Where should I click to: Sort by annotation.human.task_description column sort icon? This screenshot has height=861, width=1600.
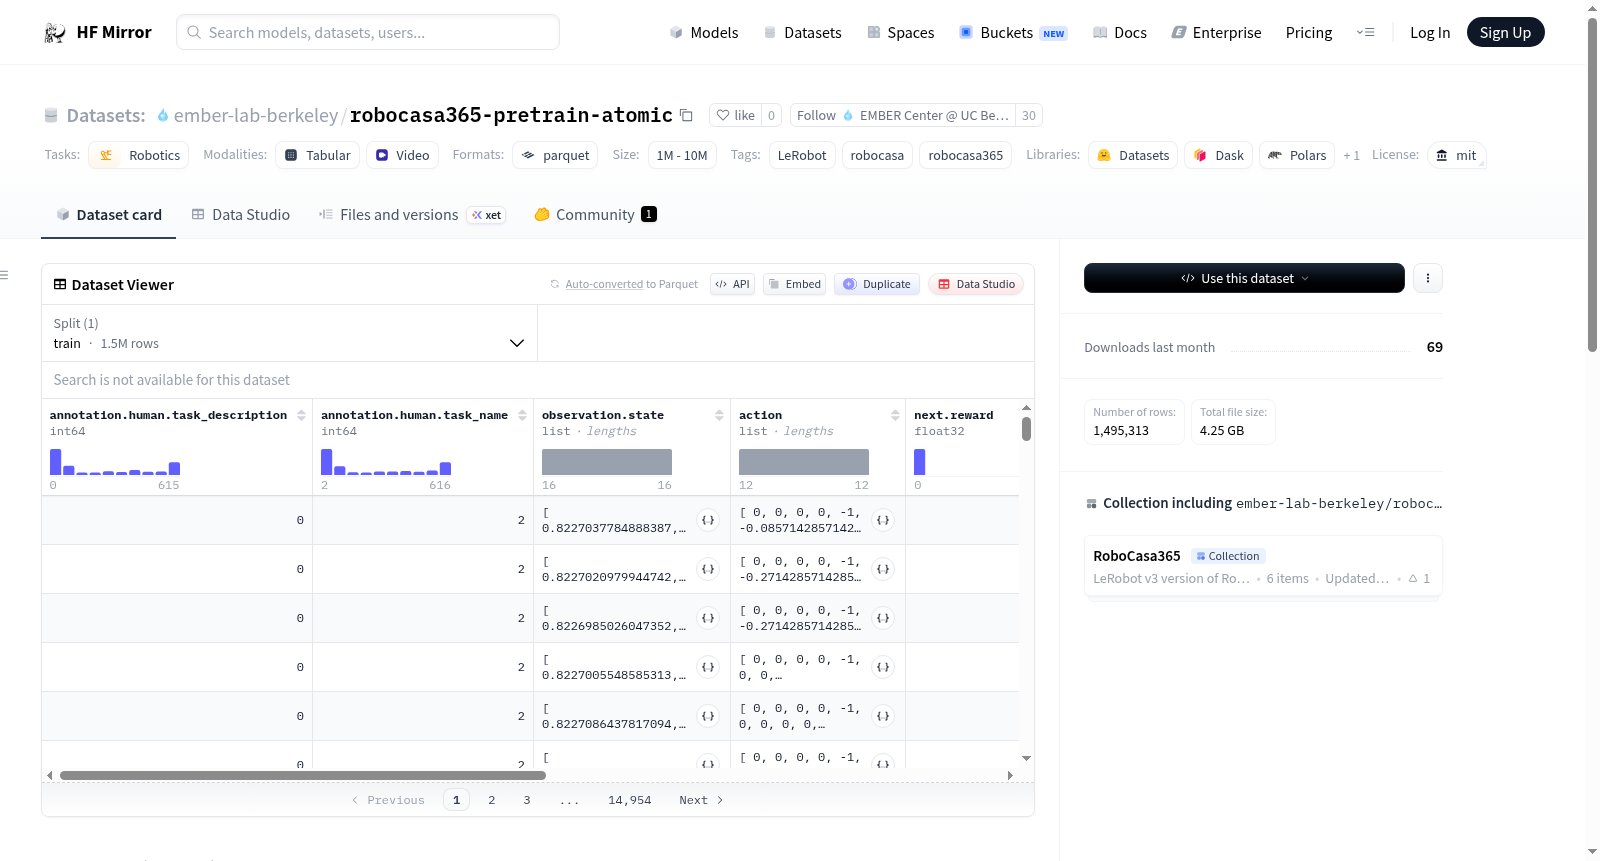pos(301,415)
